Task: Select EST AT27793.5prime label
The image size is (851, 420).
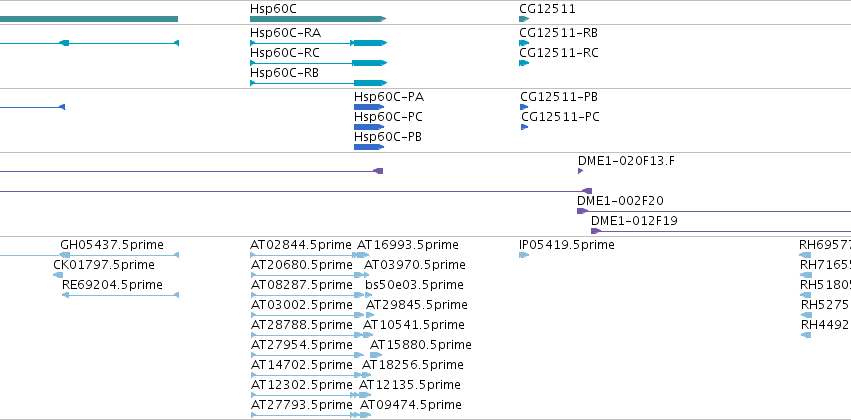Action: coord(302,405)
